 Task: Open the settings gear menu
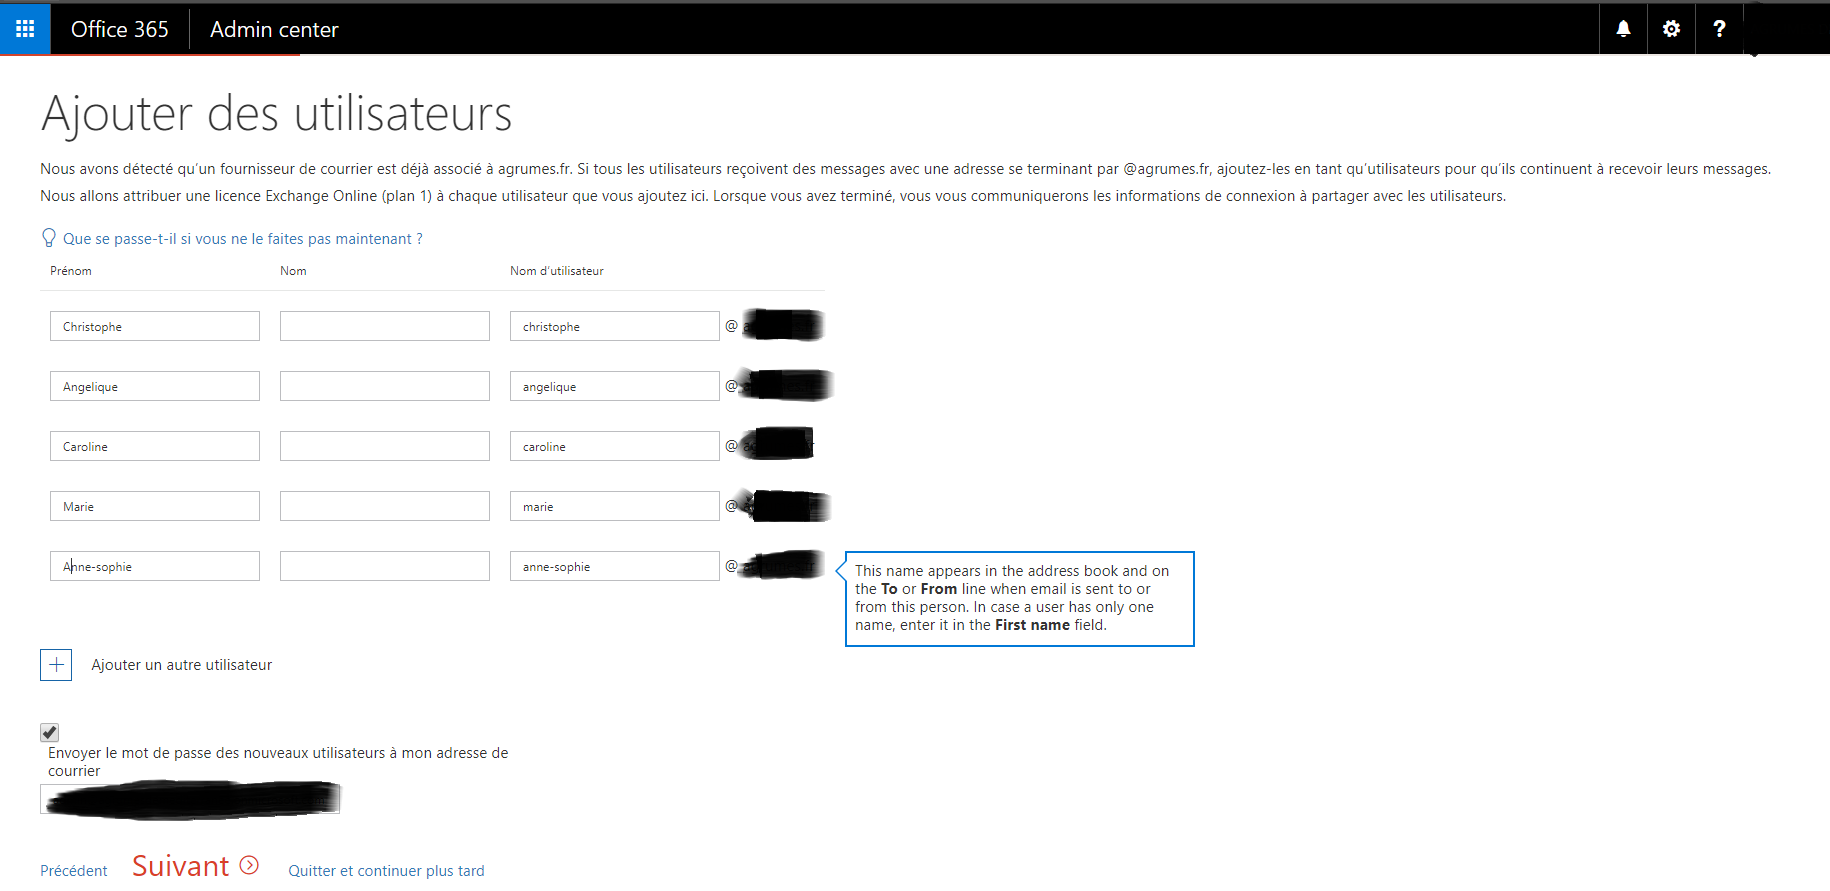click(1671, 29)
